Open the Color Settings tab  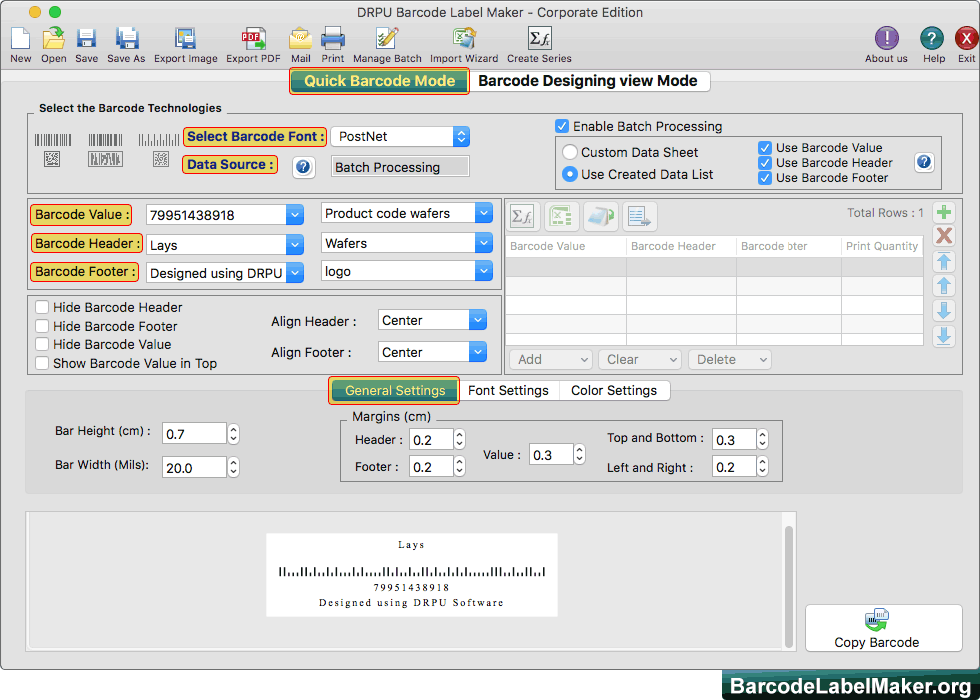point(614,391)
